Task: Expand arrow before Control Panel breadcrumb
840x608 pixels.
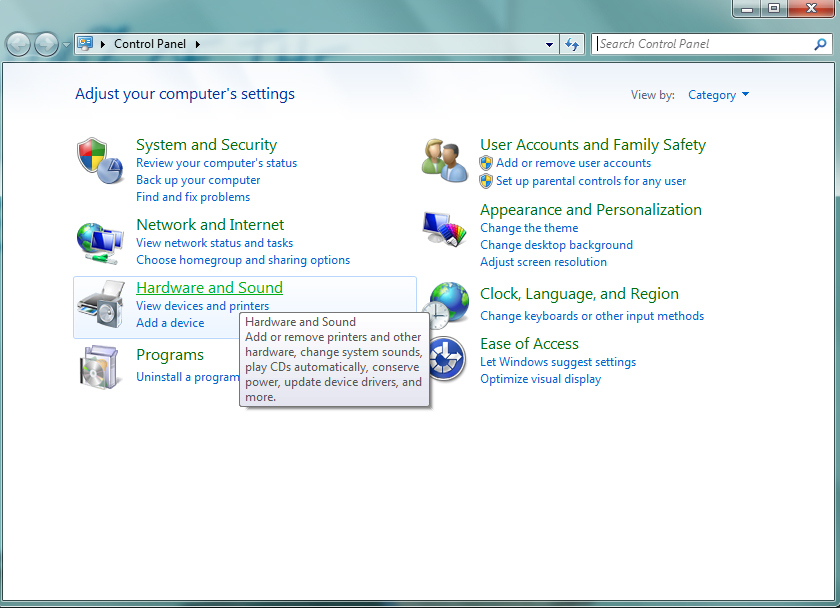Action: coord(103,44)
